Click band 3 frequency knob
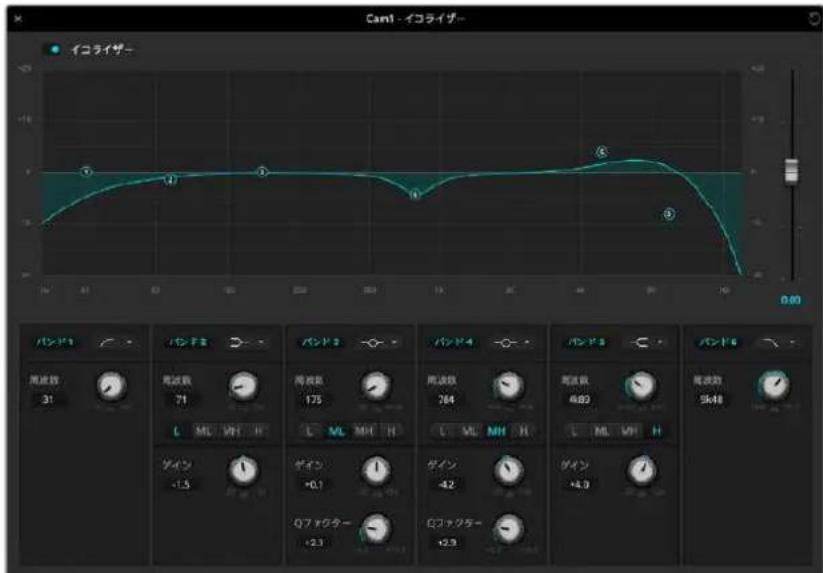The image size is (823, 573). (376, 386)
